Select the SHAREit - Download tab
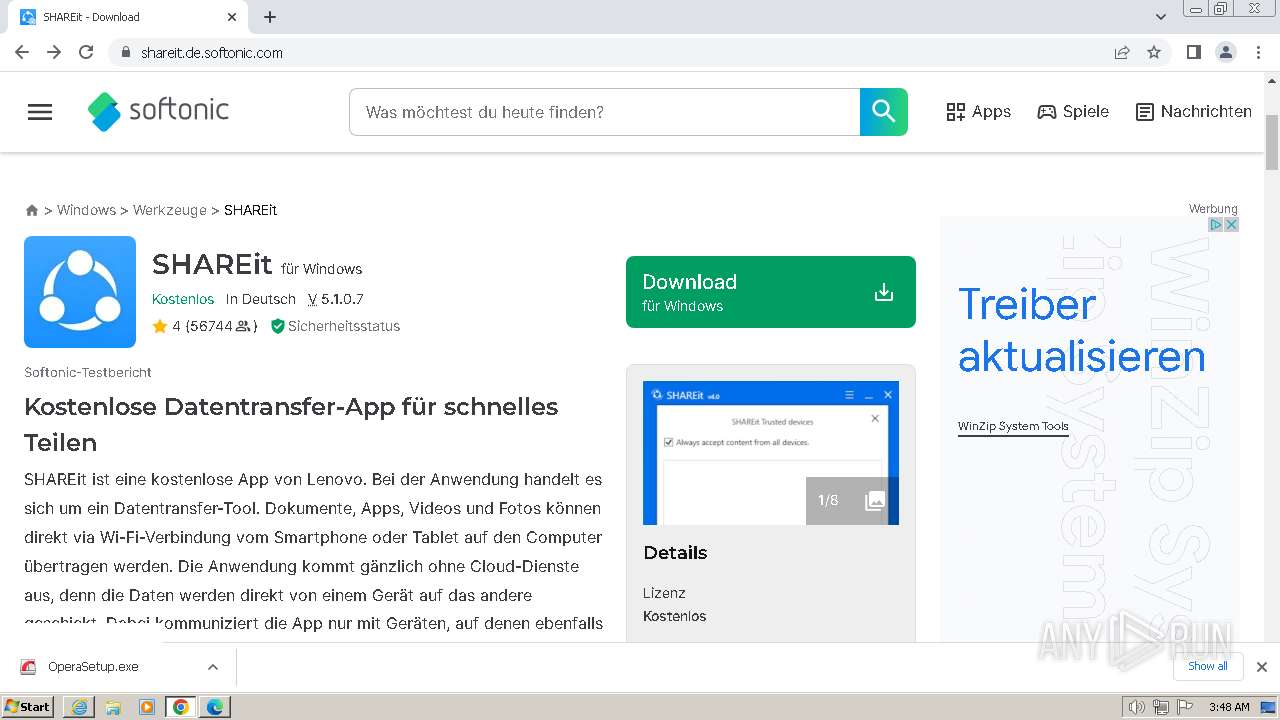The height and width of the screenshot is (720, 1280). point(128,17)
